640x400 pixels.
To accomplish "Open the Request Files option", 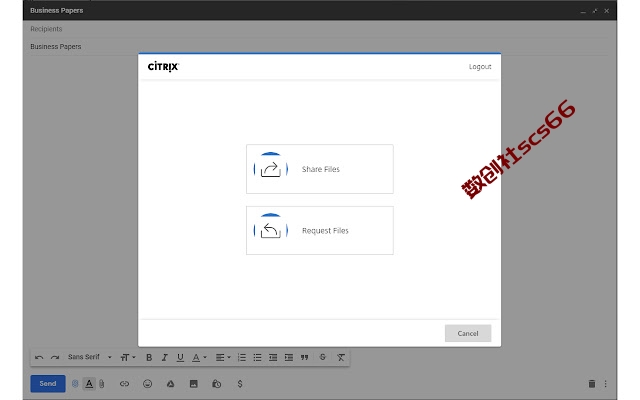I will pyautogui.click(x=320, y=231).
